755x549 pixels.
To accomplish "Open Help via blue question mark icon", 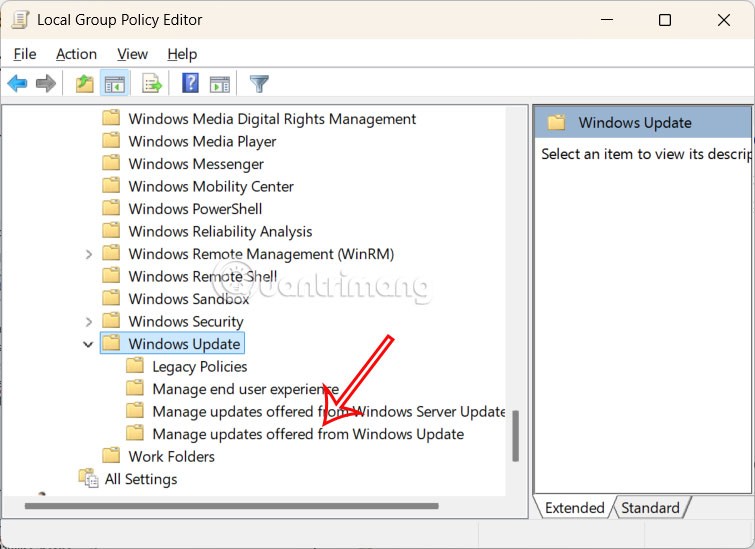I will (190, 84).
